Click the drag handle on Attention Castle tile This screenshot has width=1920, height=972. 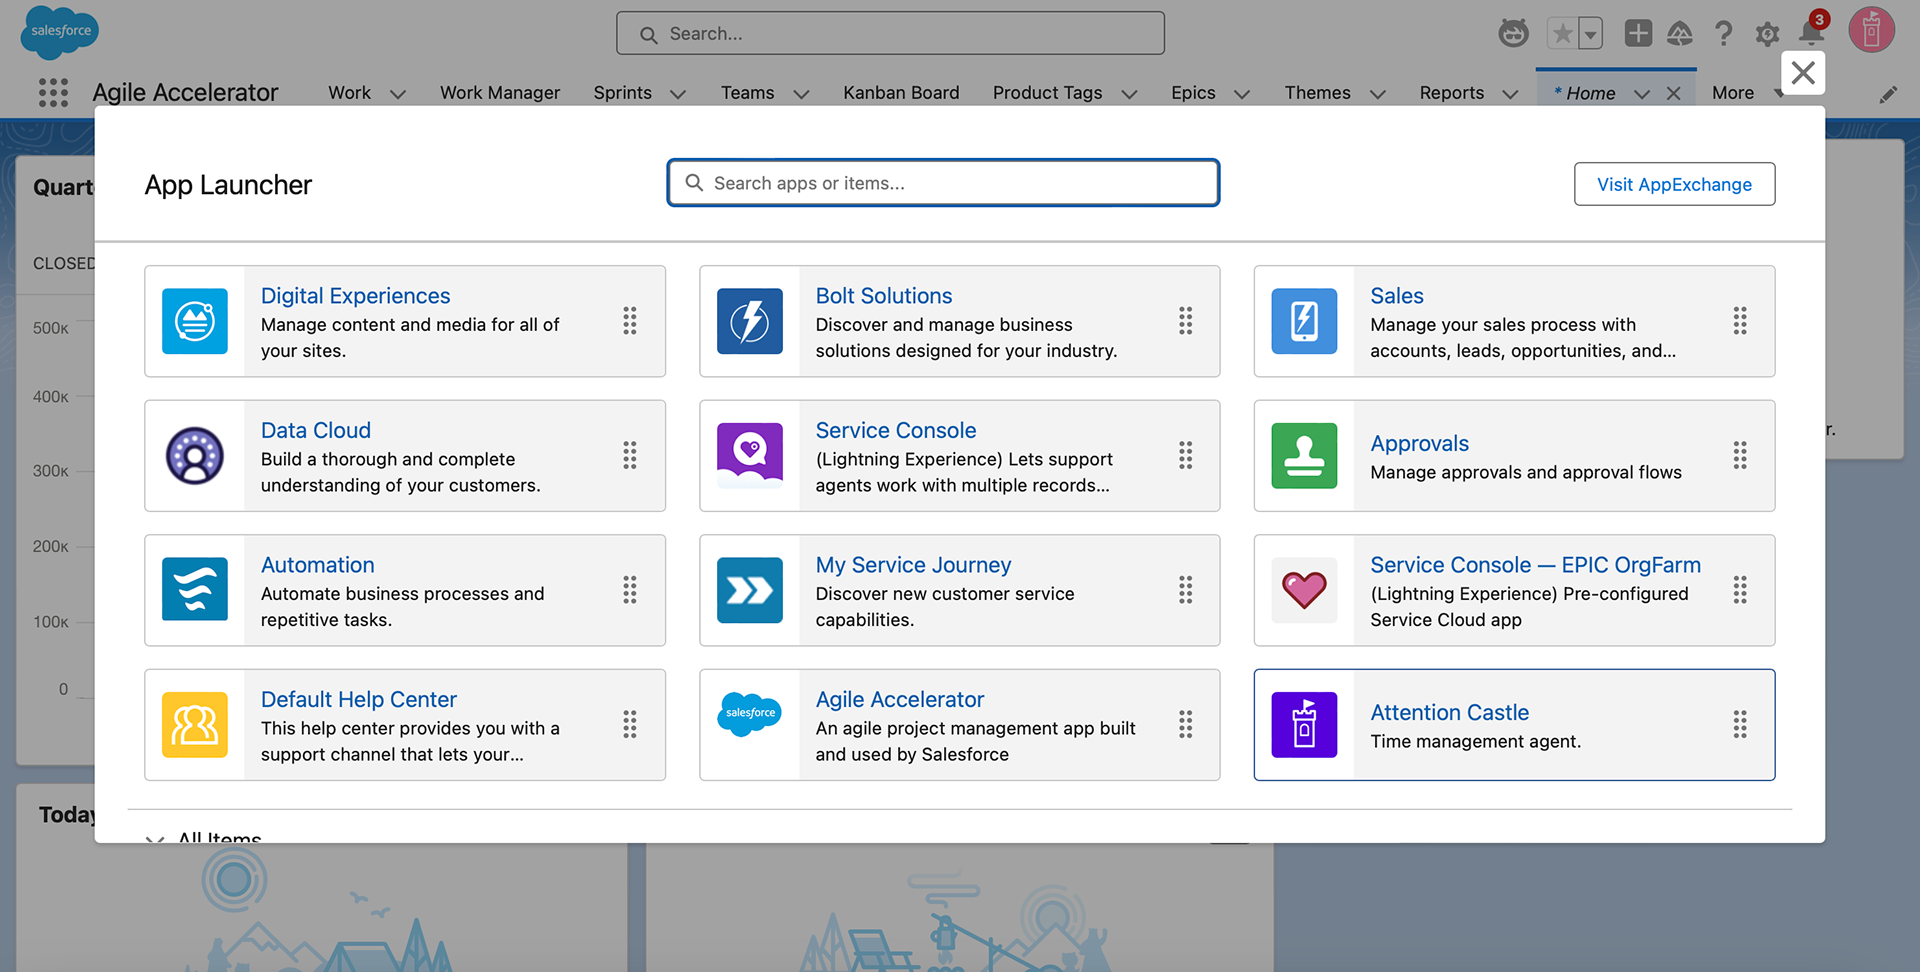(x=1740, y=725)
